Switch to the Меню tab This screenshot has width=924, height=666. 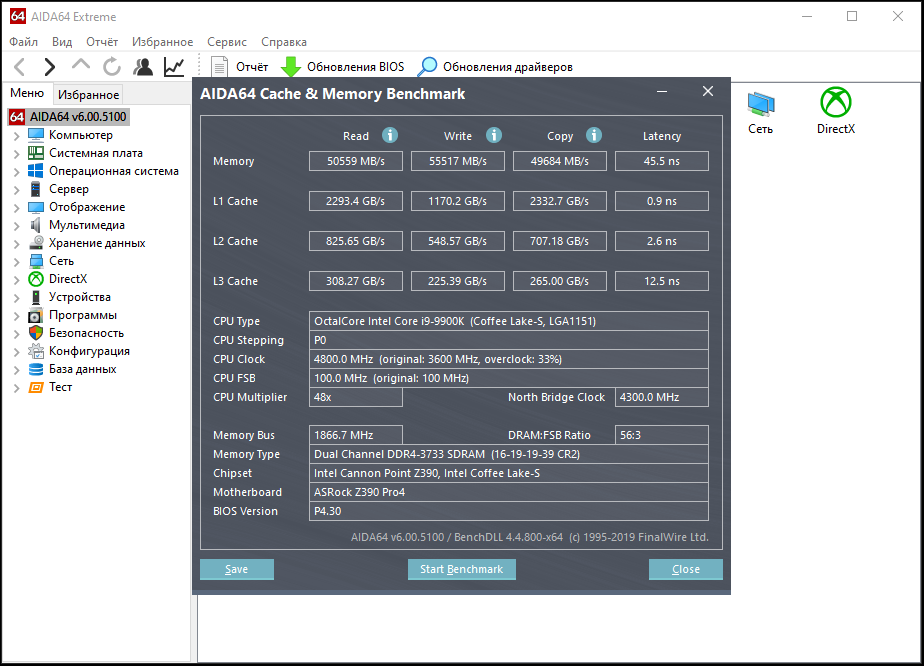pos(27,93)
